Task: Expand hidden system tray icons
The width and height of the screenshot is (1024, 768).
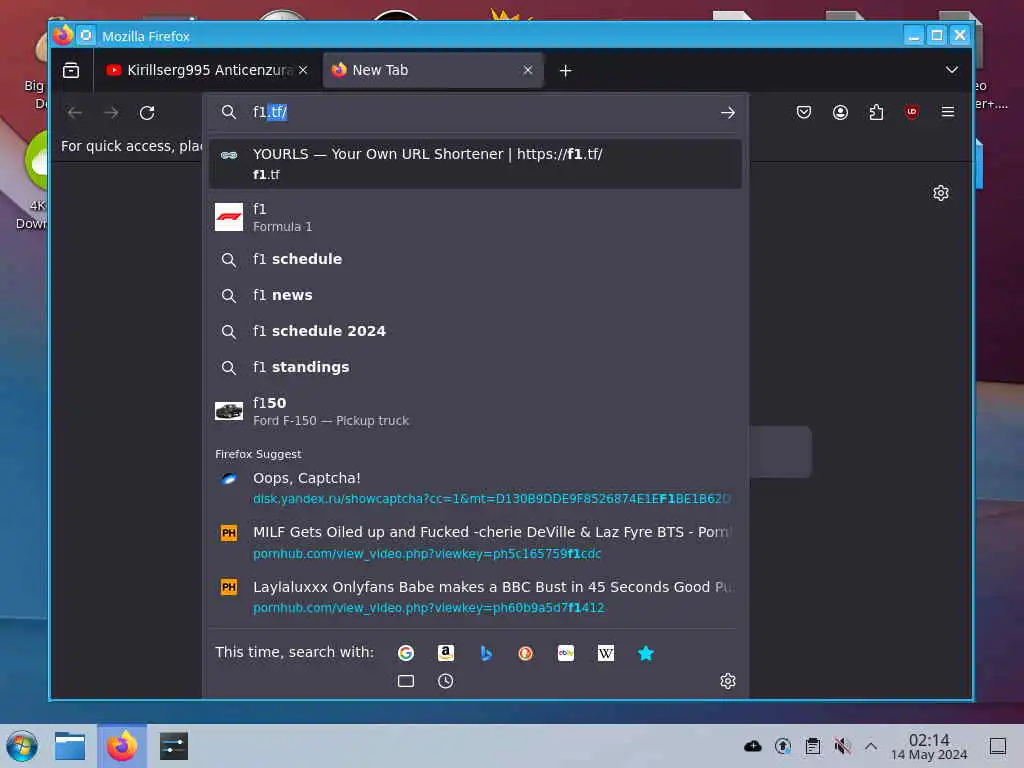Action: [871, 746]
